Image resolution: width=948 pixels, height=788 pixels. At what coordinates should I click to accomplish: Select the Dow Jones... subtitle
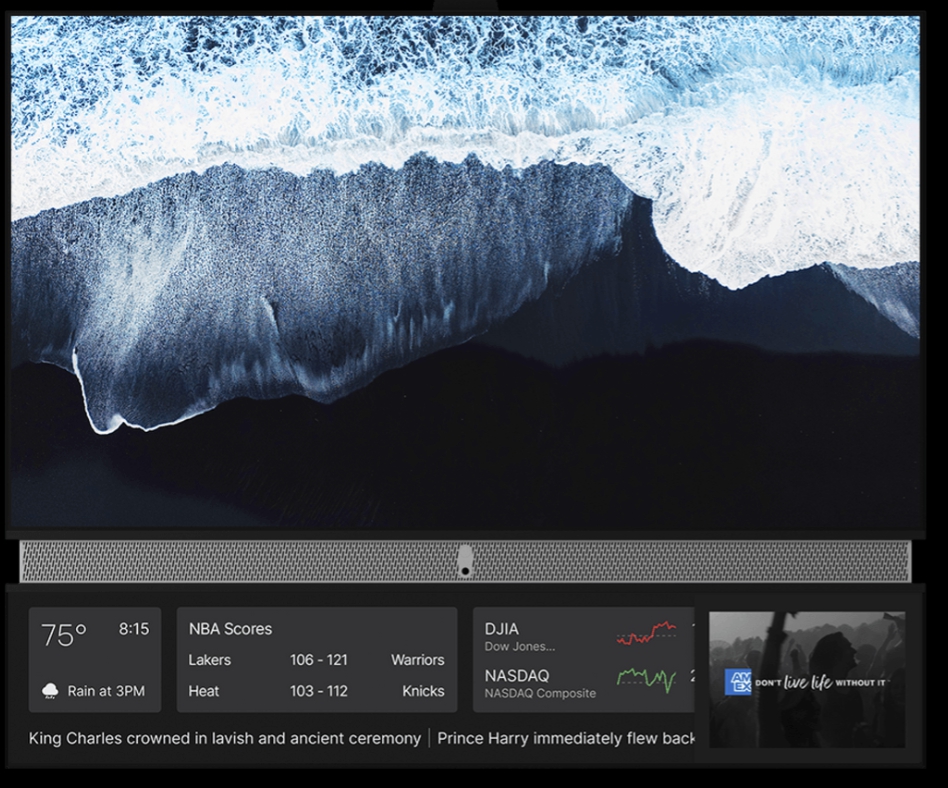pos(520,646)
